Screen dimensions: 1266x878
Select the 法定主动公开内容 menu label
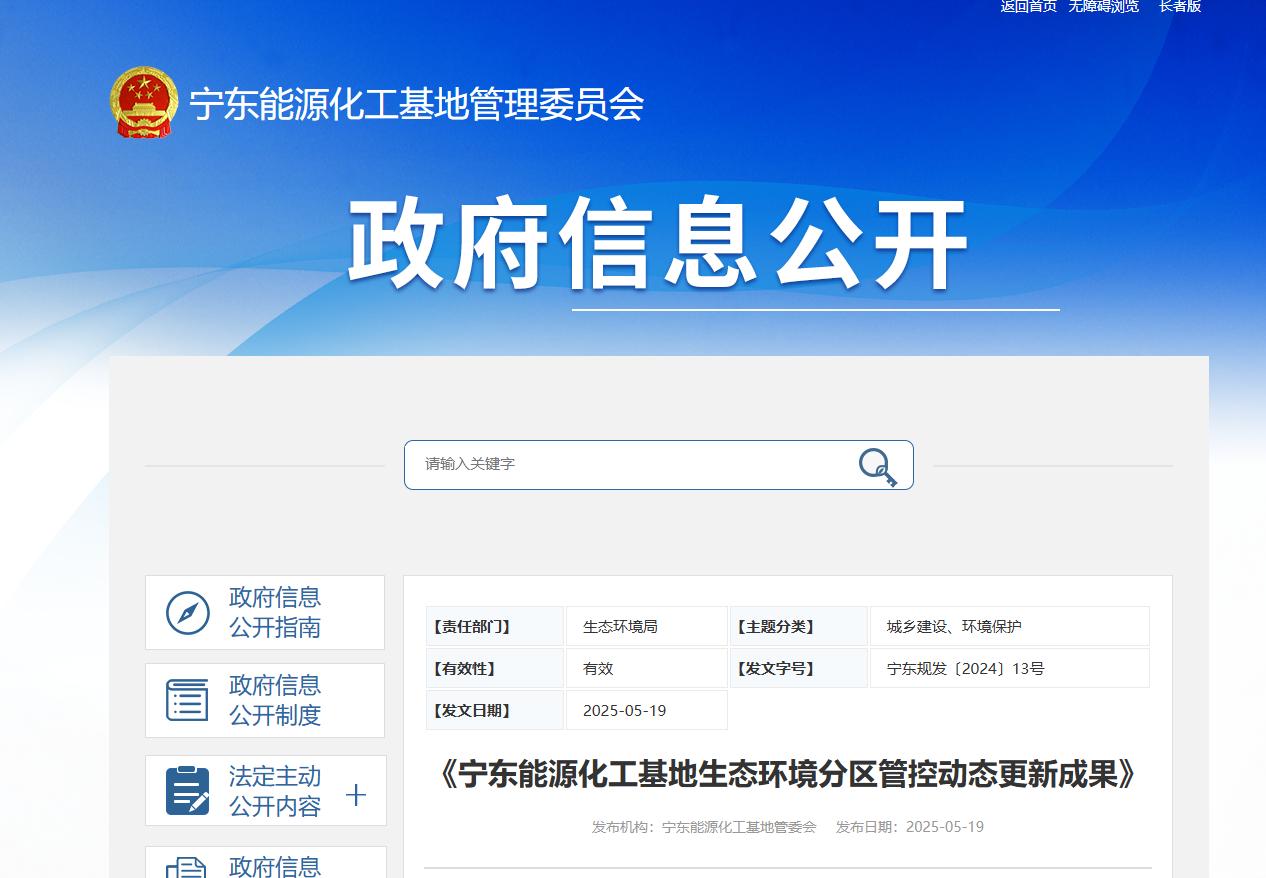pos(274,791)
